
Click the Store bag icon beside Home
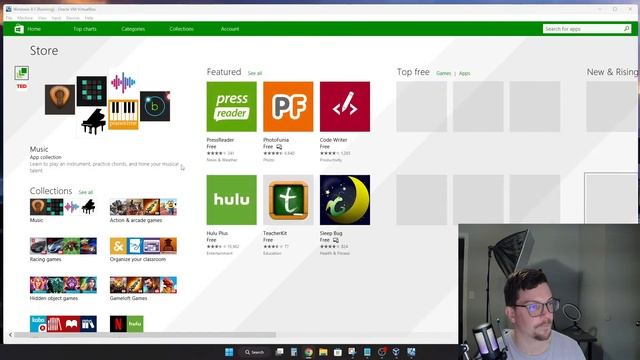click(19, 29)
